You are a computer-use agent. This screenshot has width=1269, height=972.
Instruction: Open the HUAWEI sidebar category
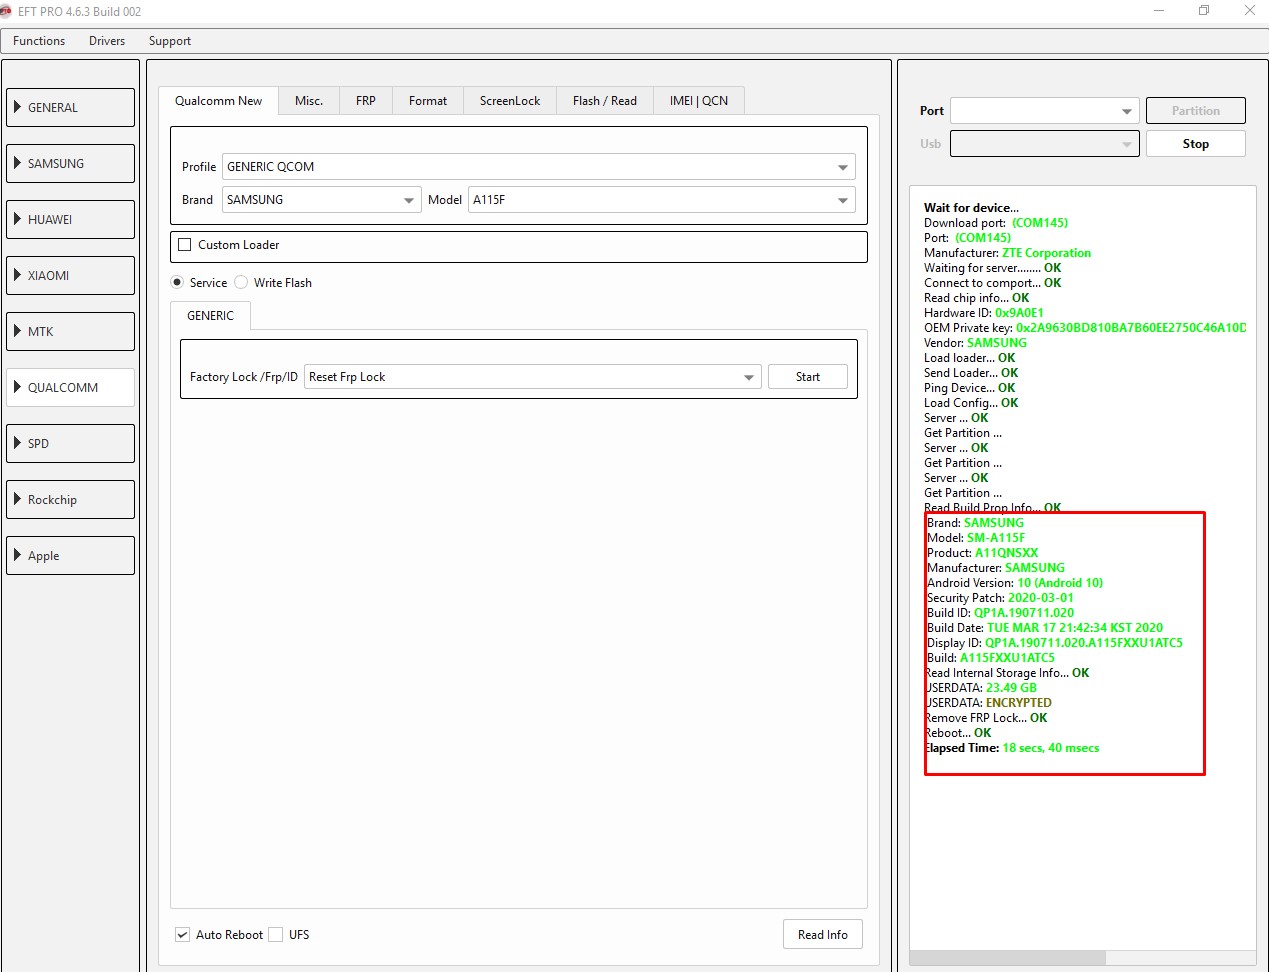pos(70,220)
